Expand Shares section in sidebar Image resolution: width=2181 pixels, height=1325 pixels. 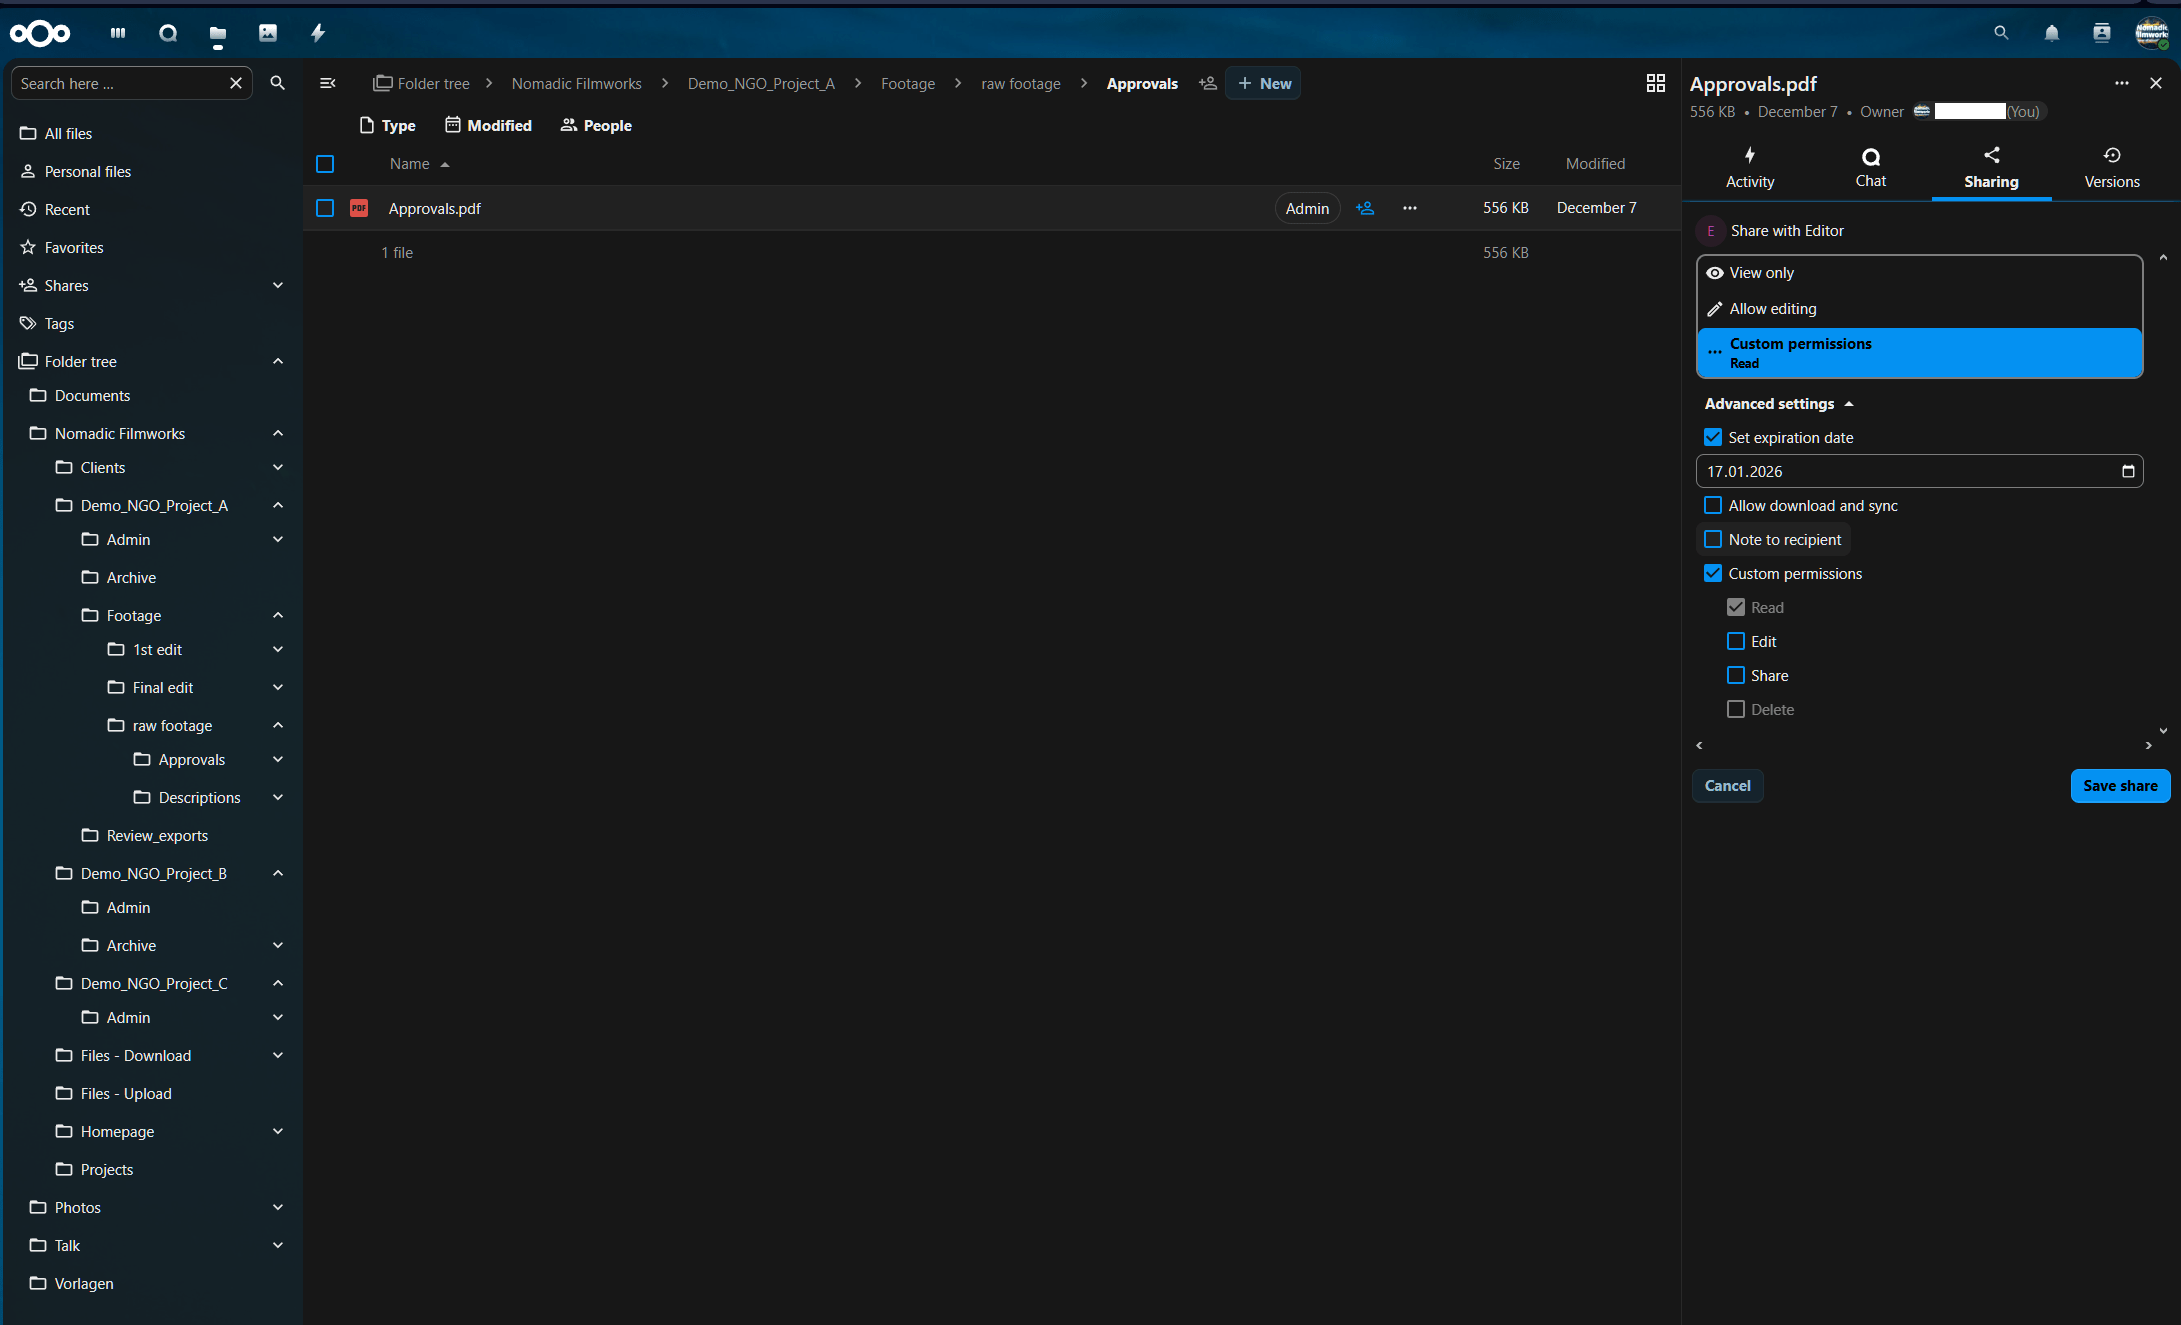coord(278,285)
